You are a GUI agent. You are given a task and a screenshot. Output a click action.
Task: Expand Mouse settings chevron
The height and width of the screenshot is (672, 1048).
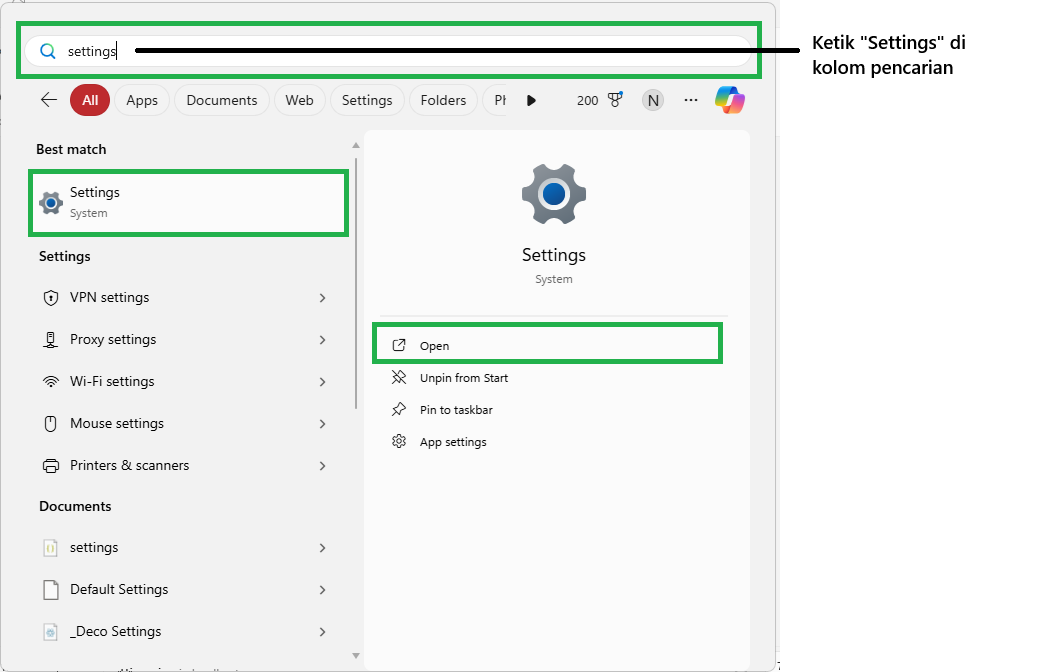323,424
